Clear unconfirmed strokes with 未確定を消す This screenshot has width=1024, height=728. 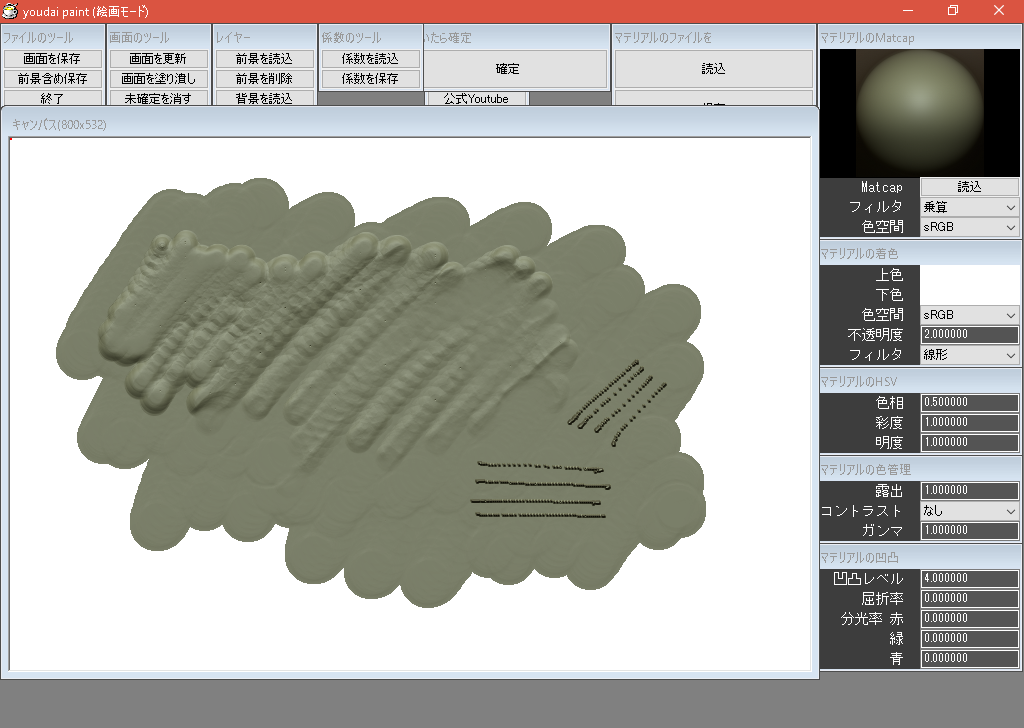[x=159, y=98]
